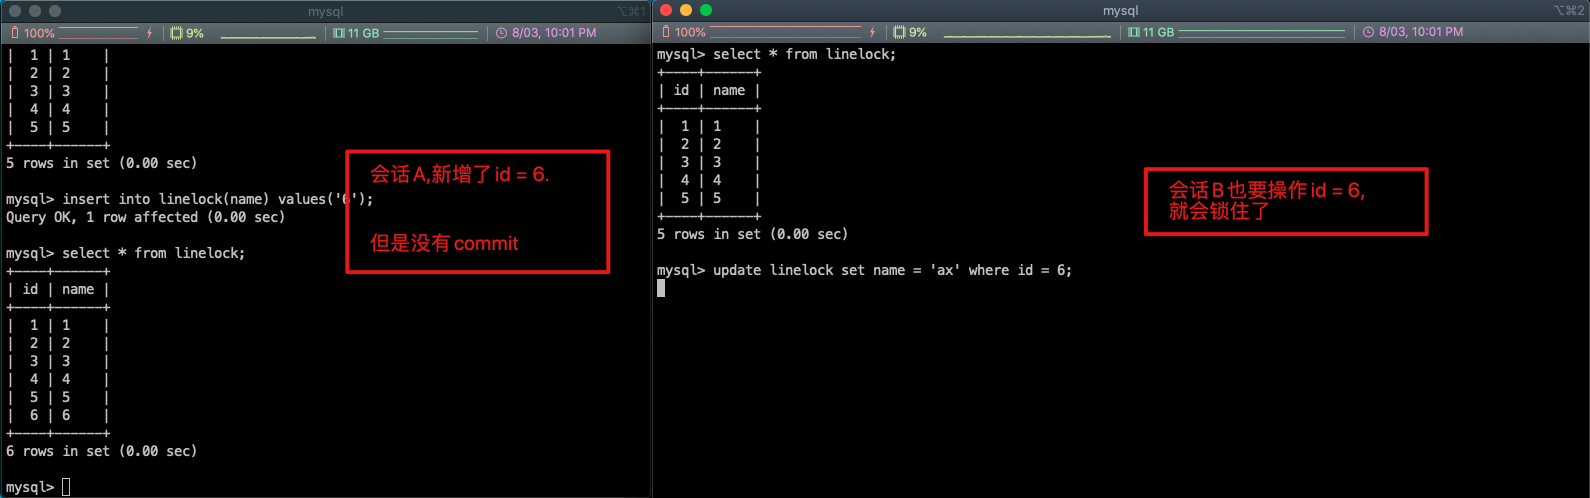This screenshot has width=1590, height=498.
Task: Click the blocked cursor block in right window
Action: click(661, 288)
